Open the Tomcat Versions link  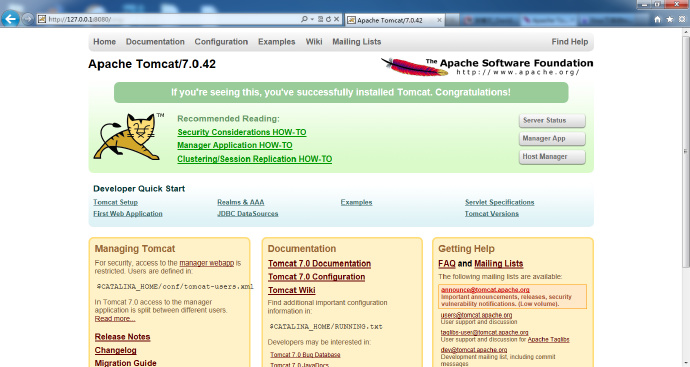point(492,213)
